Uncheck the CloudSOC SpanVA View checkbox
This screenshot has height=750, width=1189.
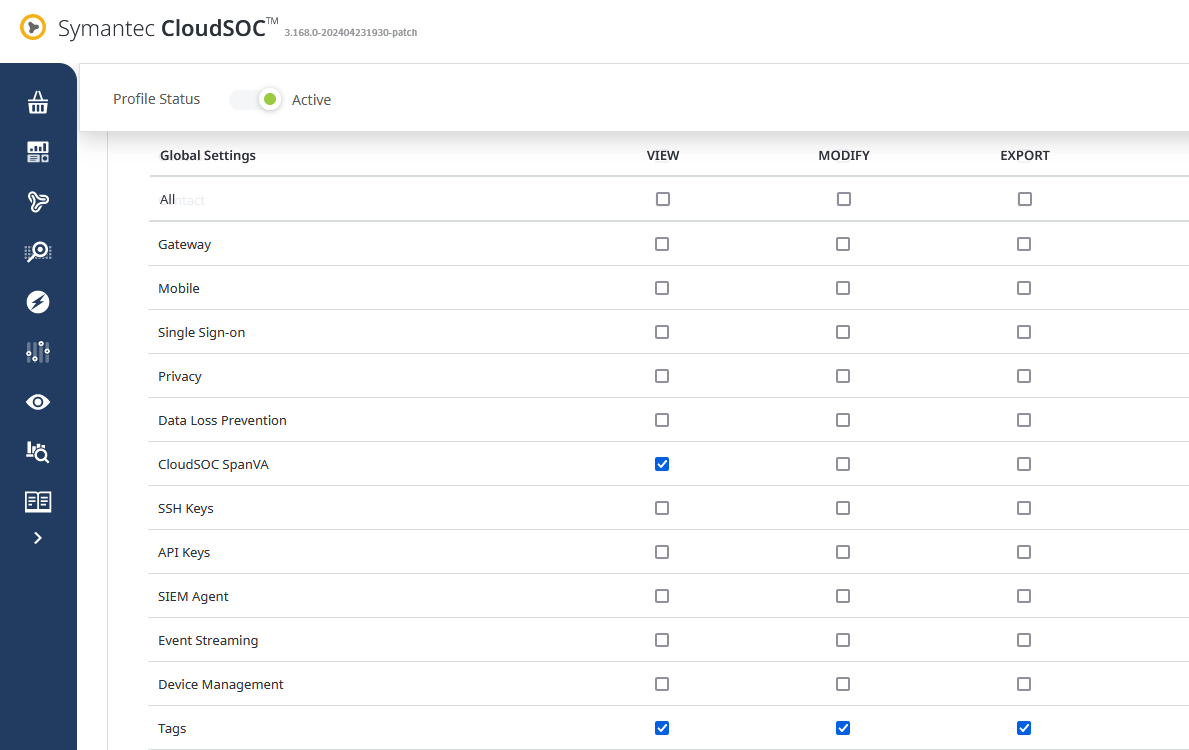pos(662,464)
